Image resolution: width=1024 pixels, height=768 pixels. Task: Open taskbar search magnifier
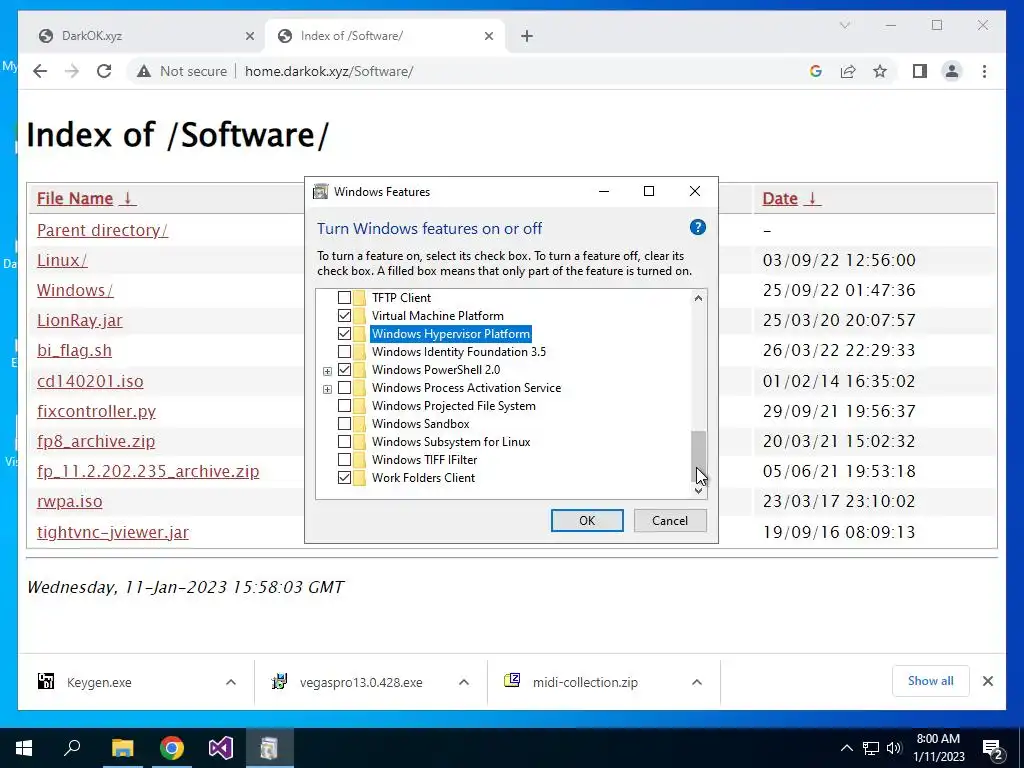[72, 748]
